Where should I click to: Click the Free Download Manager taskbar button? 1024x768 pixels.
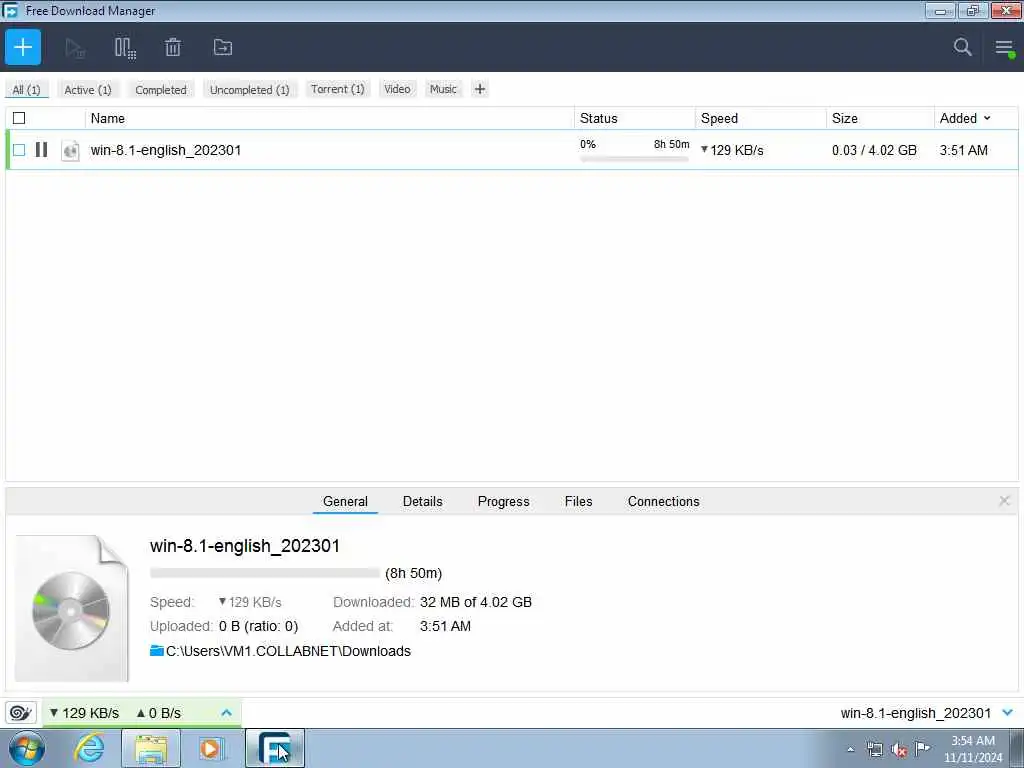pos(275,748)
